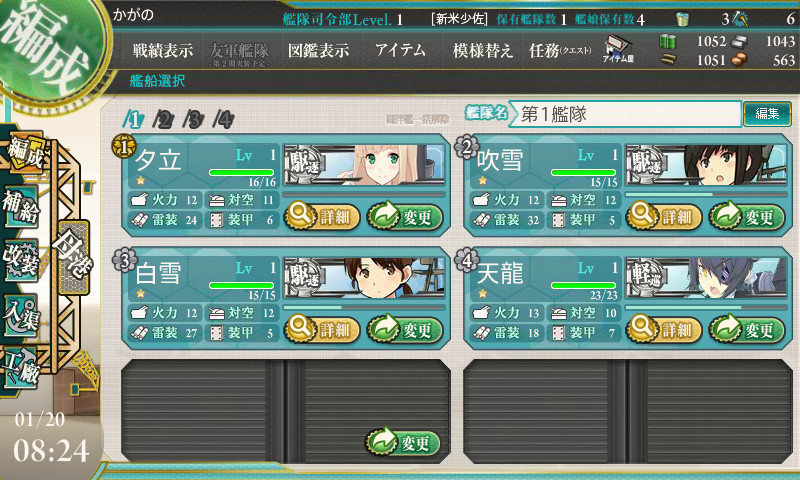The height and width of the screenshot is (480, 800).
Task: Open 任務(クエスト) quest menu
Action: (560, 50)
